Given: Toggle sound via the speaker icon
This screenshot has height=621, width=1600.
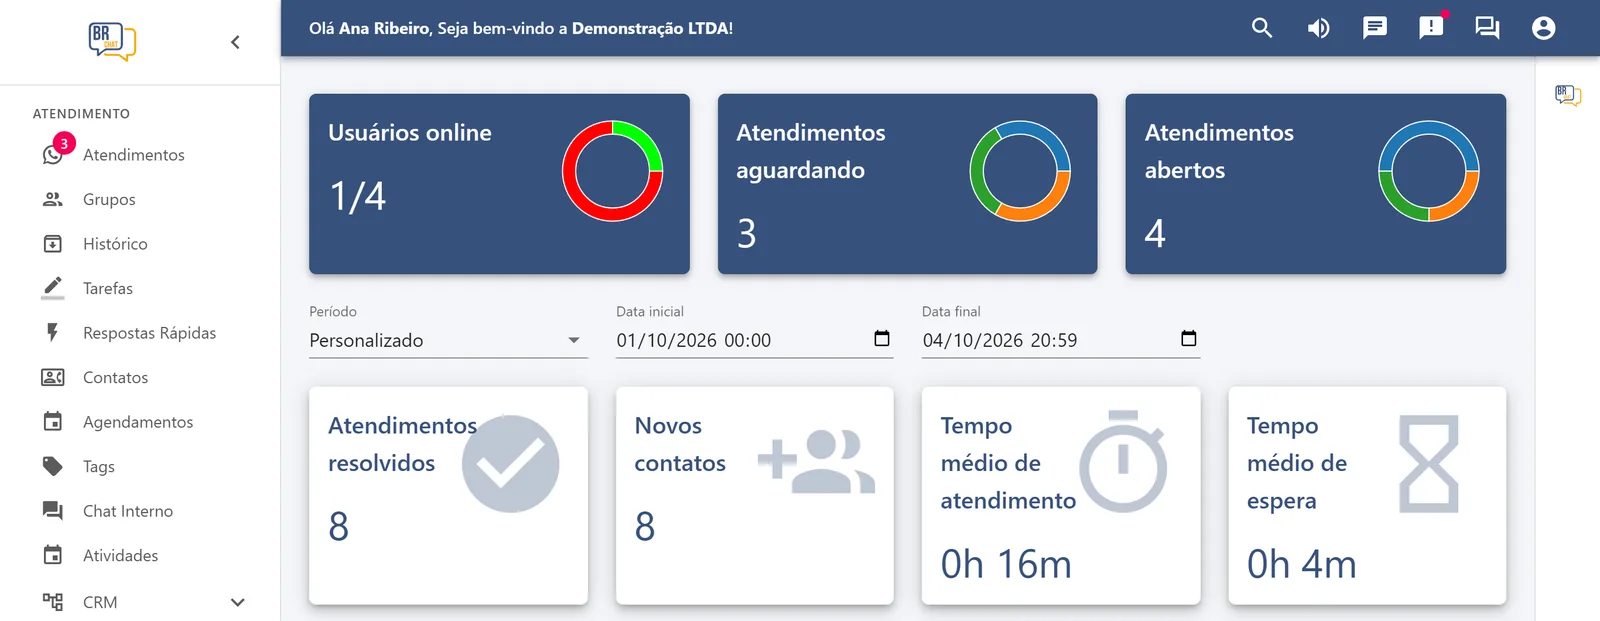Looking at the screenshot, I should (x=1318, y=28).
